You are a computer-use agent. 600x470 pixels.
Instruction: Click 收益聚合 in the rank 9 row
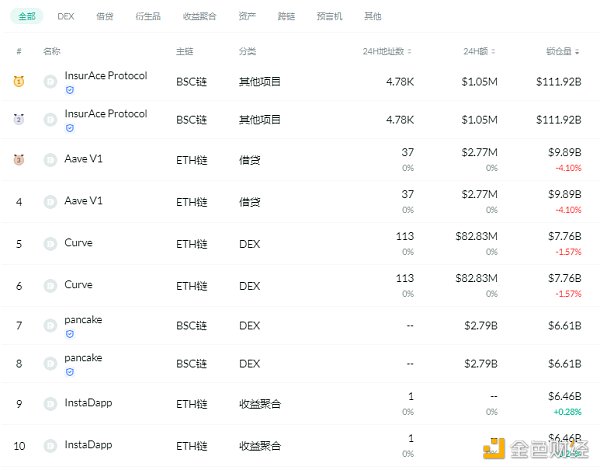click(260, 403)
